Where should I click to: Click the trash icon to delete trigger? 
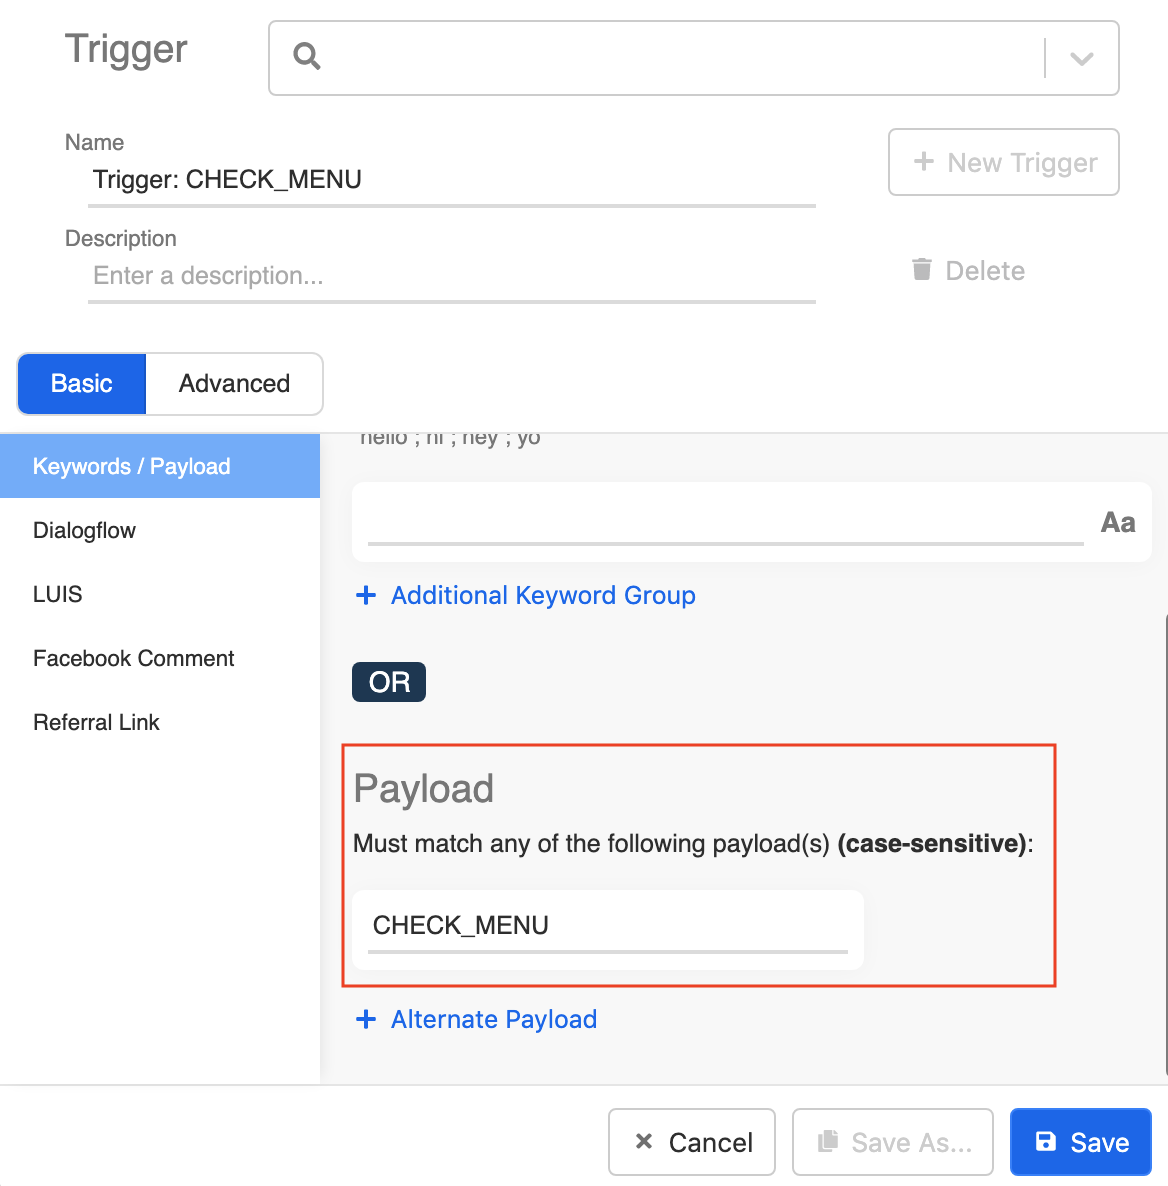click(921, 269)
